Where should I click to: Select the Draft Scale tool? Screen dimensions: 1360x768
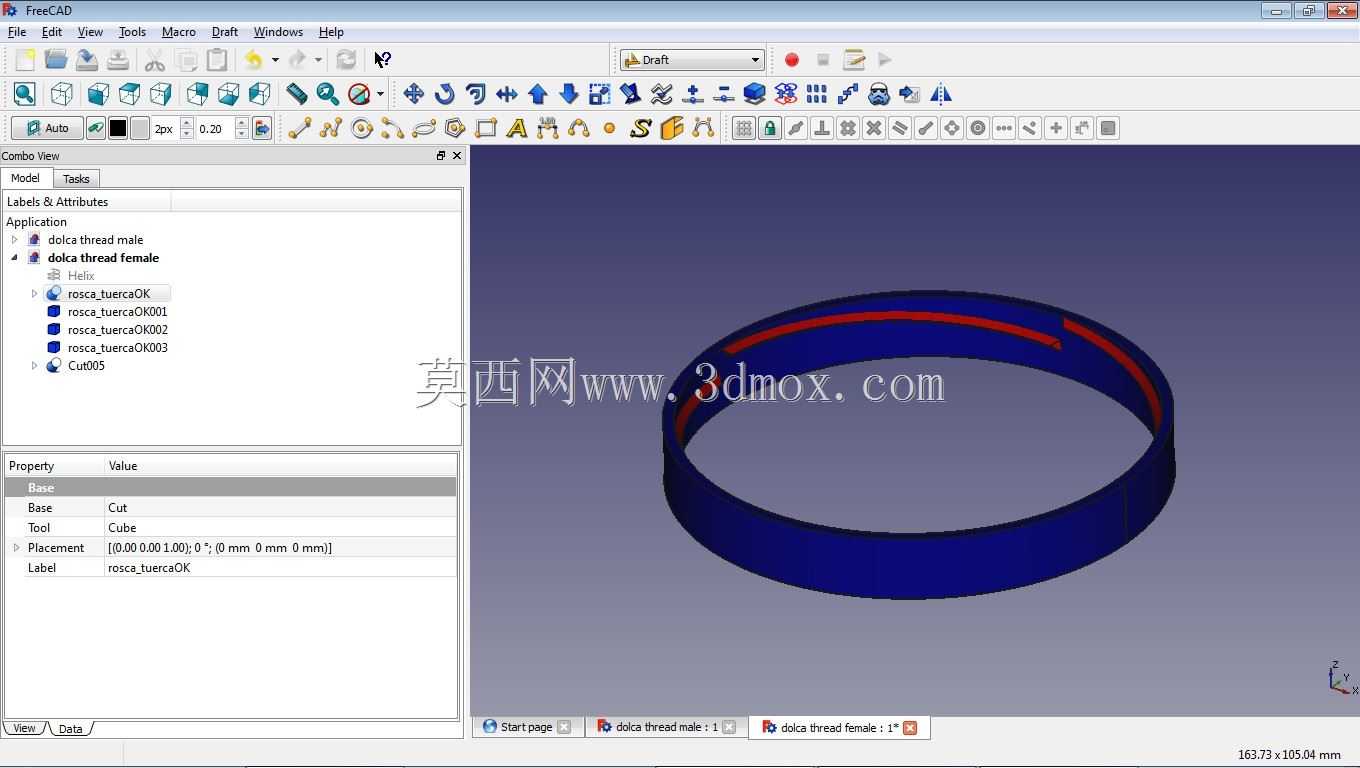599,94
